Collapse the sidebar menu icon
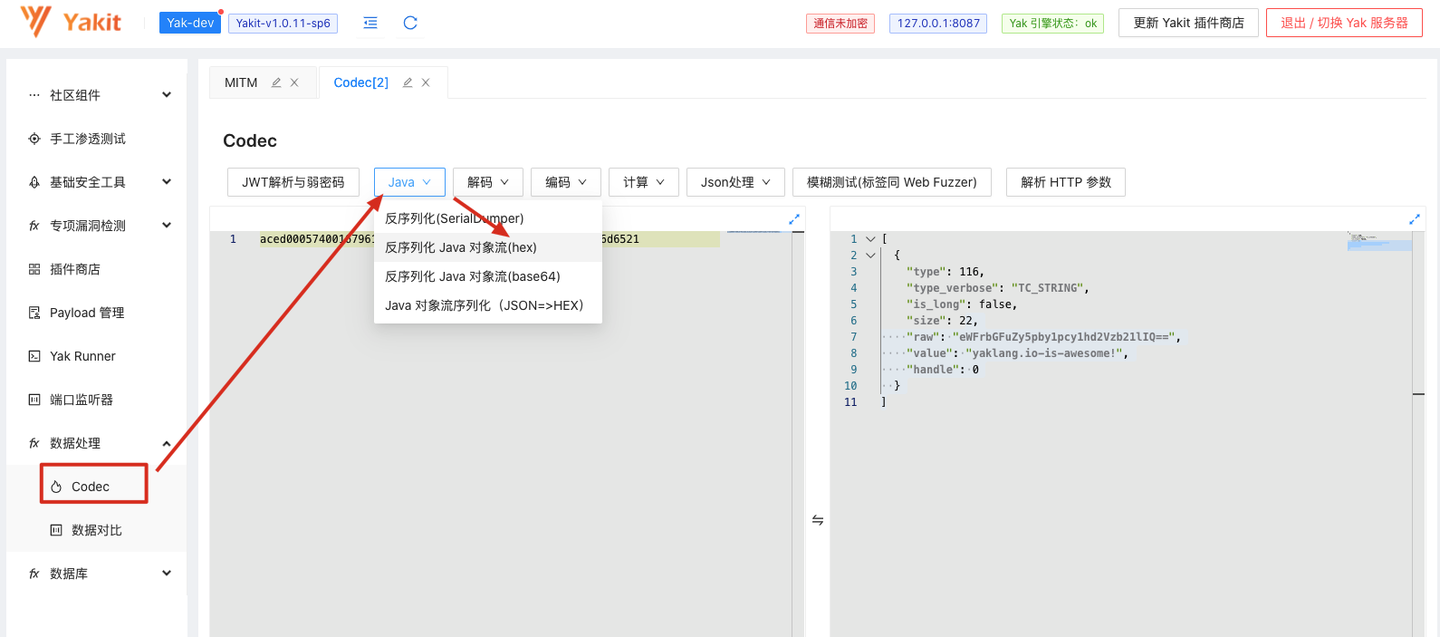The width and height of the screenshot is (1440, 637). coord(370,23)
